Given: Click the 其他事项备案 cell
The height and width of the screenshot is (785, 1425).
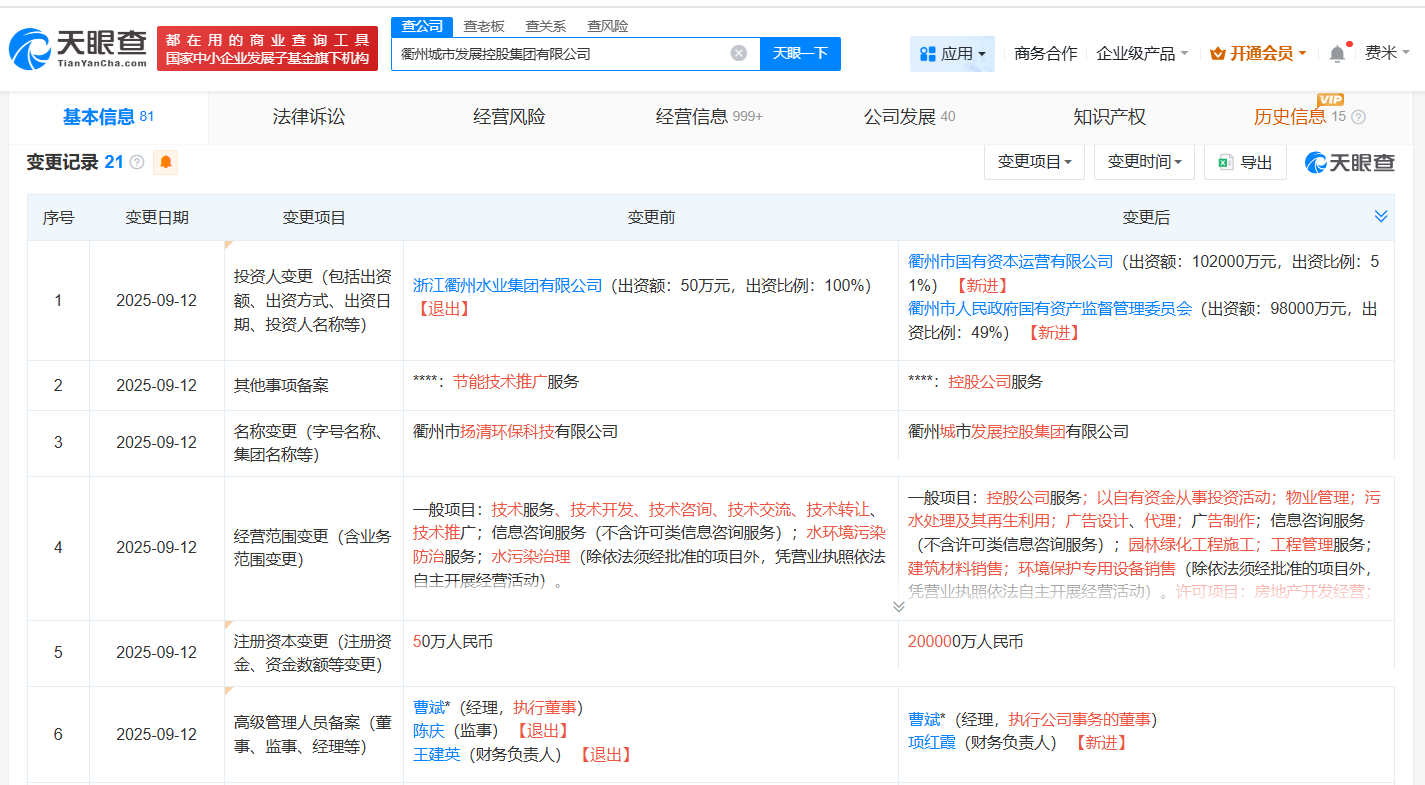Looking at the screenshot, I should (314, 385).
